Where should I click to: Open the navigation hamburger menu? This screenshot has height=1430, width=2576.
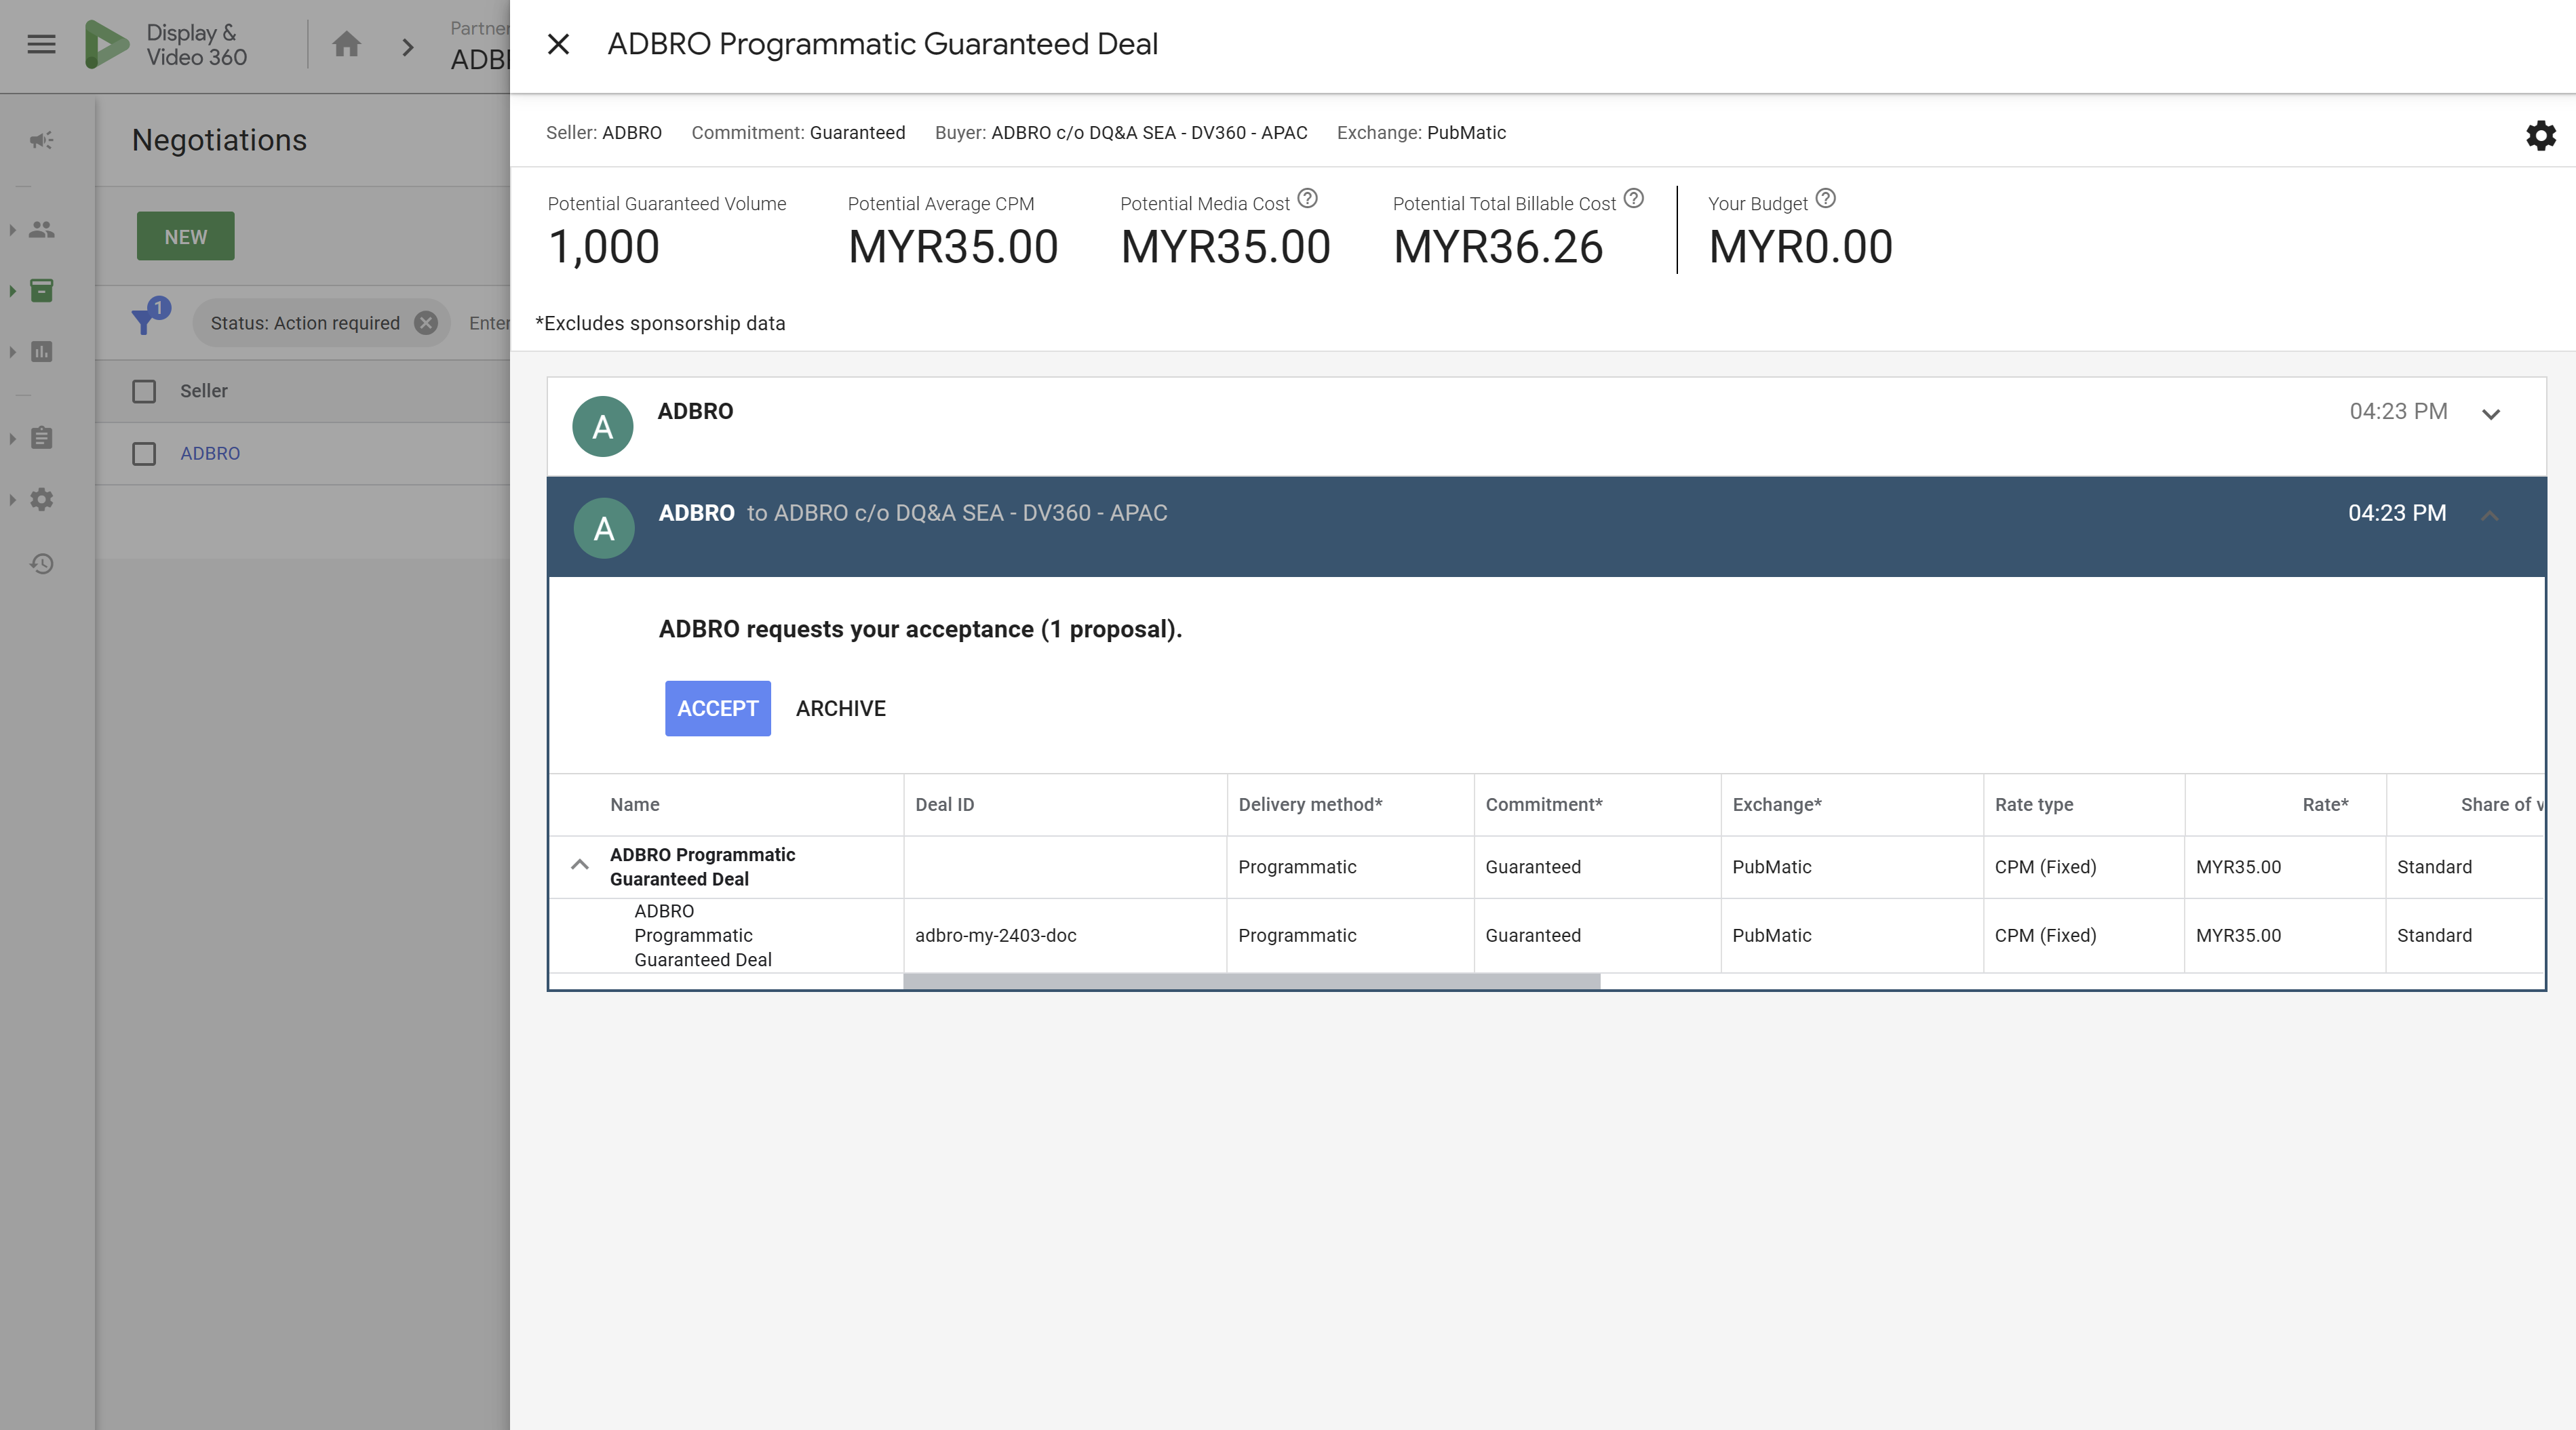[41, 44]
